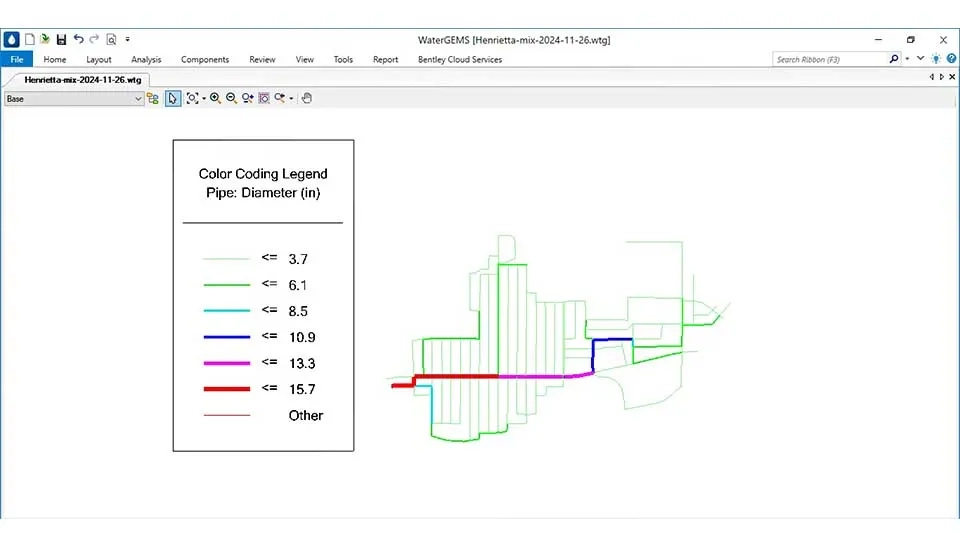Click the Zoom Extents icon
This screenshot has height=548, width=960.
tap(192, 99)
